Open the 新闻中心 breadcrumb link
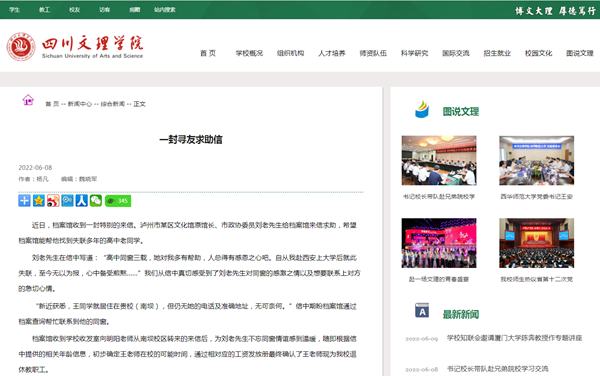Screen dimensions: 600x376 coord(80,104)
